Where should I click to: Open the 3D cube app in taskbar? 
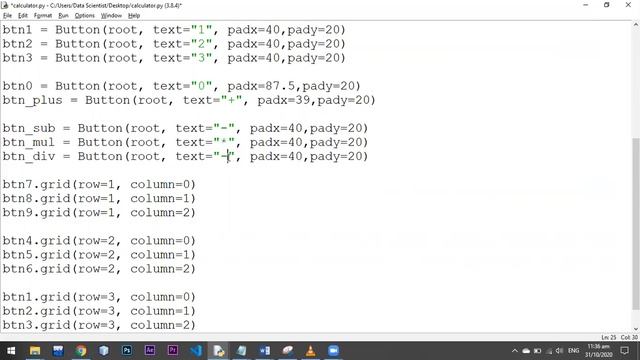pos(104,351)
